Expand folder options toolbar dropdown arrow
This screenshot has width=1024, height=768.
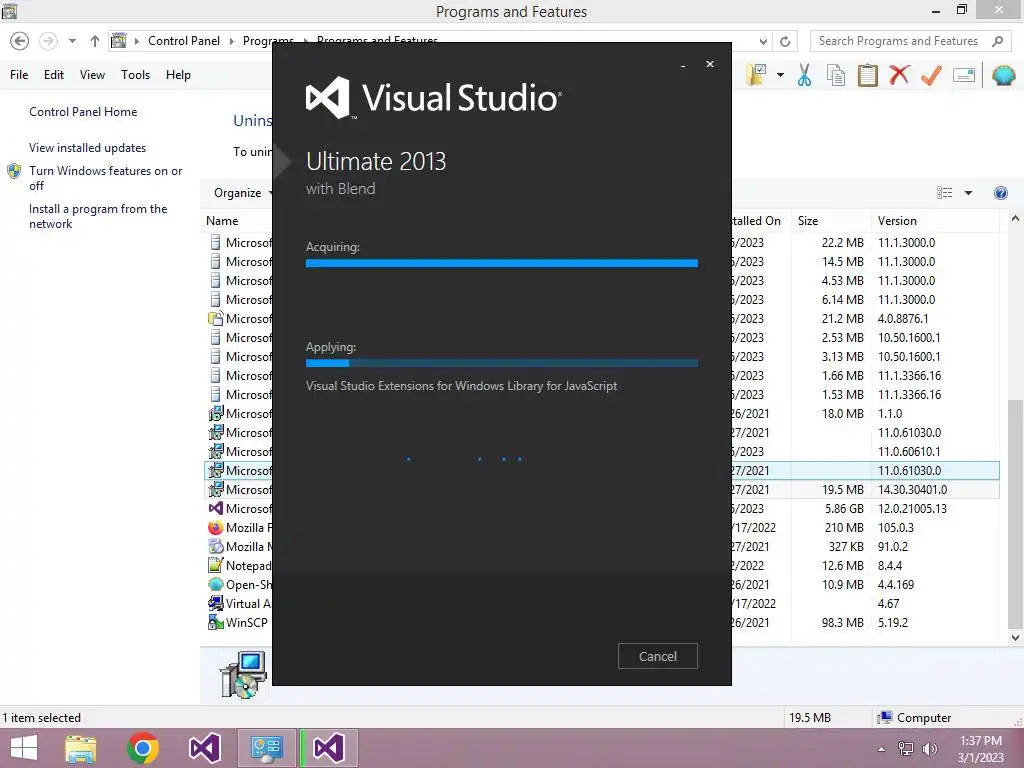click(780, 75)
